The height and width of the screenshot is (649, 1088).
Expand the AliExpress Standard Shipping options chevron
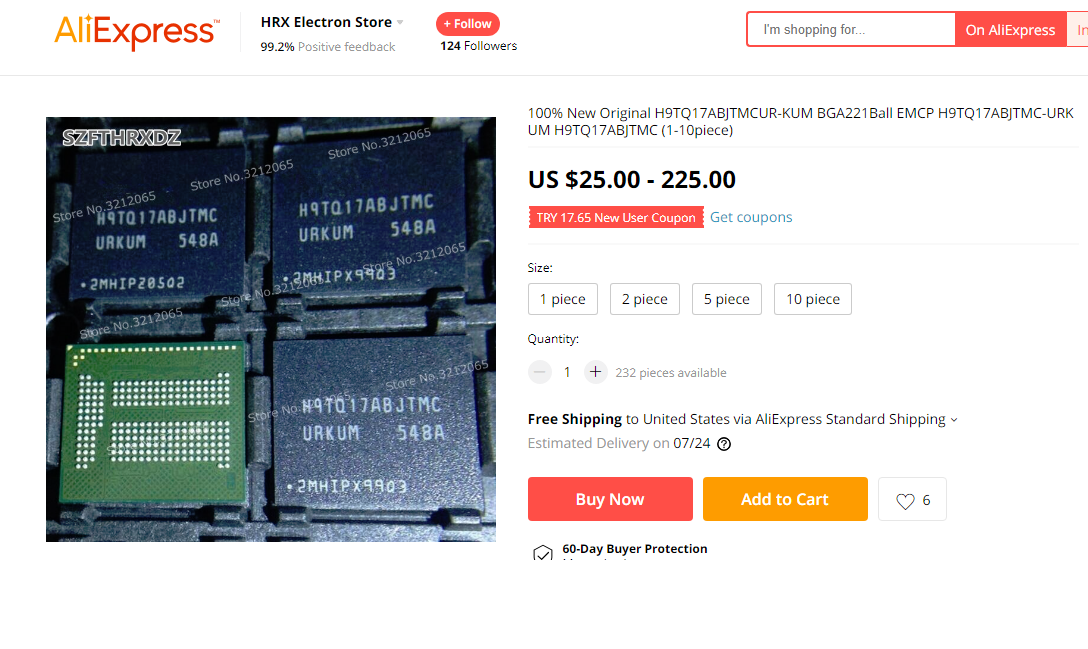(954, 420)
